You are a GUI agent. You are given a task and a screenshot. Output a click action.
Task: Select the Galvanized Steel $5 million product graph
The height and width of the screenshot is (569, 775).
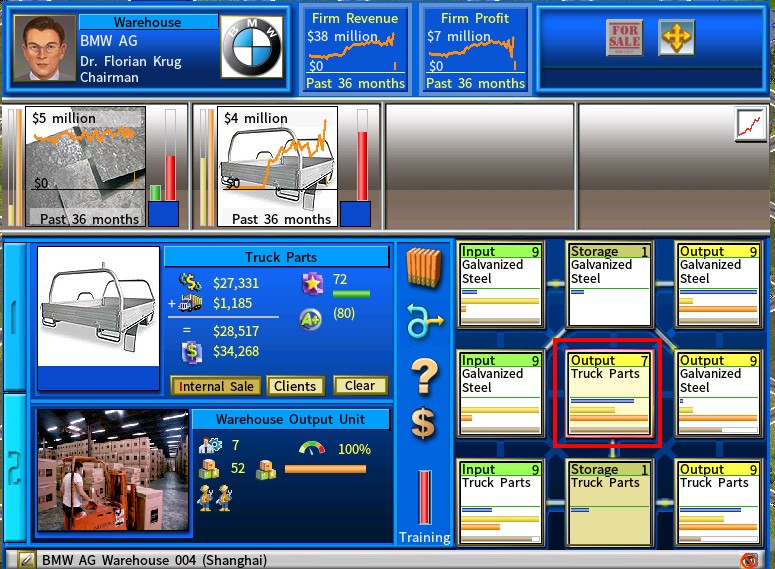86,167
